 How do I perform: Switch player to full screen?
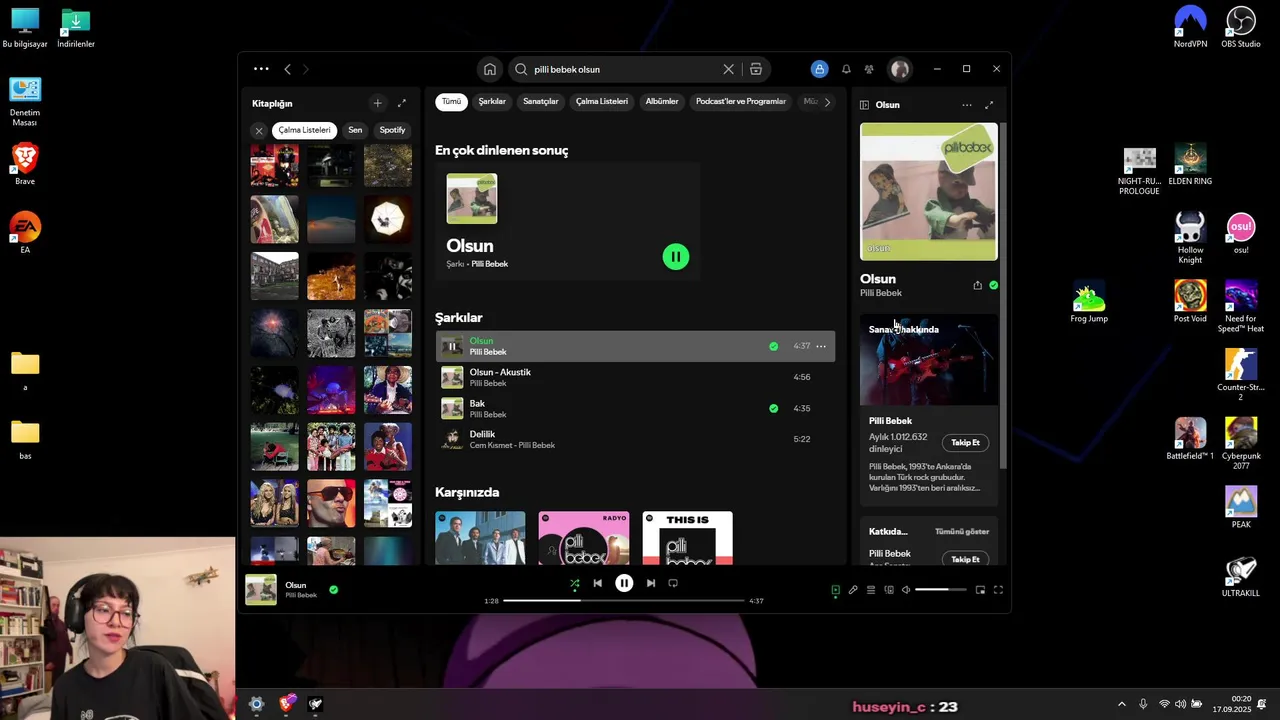point(998,590)
